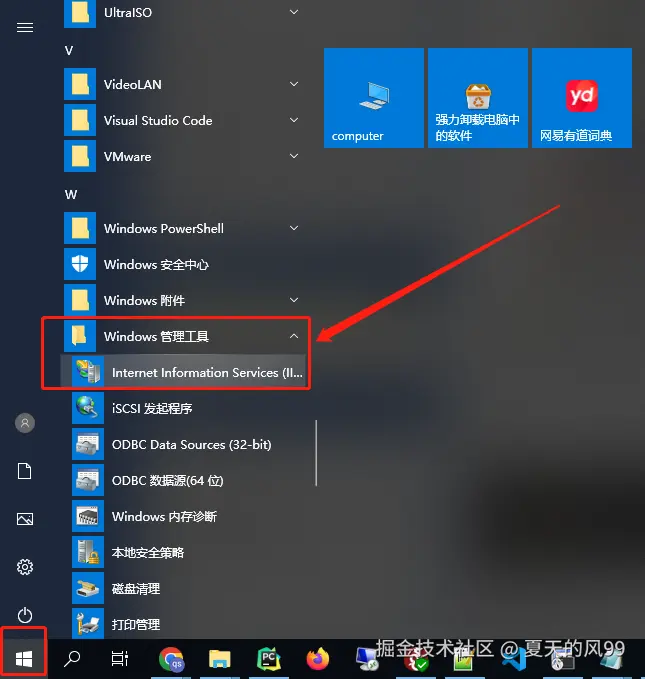Click the VMware folder label

(x=127, y=156)
